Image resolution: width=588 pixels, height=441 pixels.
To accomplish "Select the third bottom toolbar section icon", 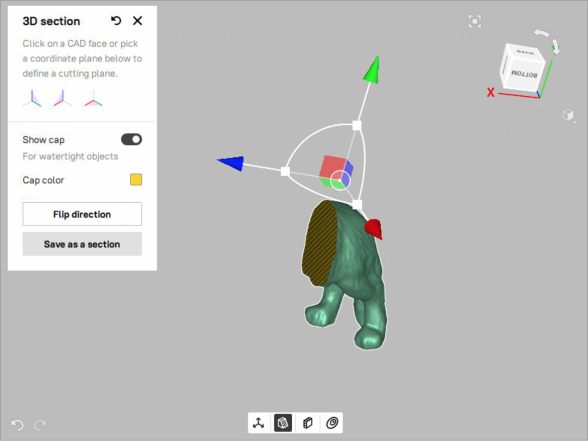I will click(308, 423).
